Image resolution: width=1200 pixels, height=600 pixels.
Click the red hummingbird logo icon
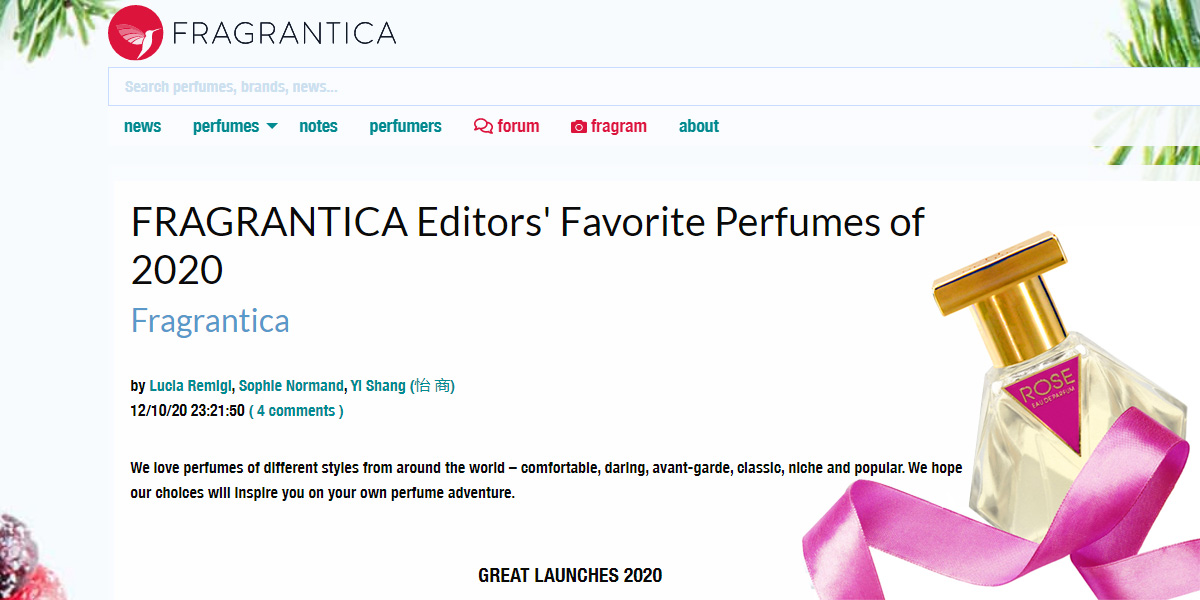[x=135, y=33]
